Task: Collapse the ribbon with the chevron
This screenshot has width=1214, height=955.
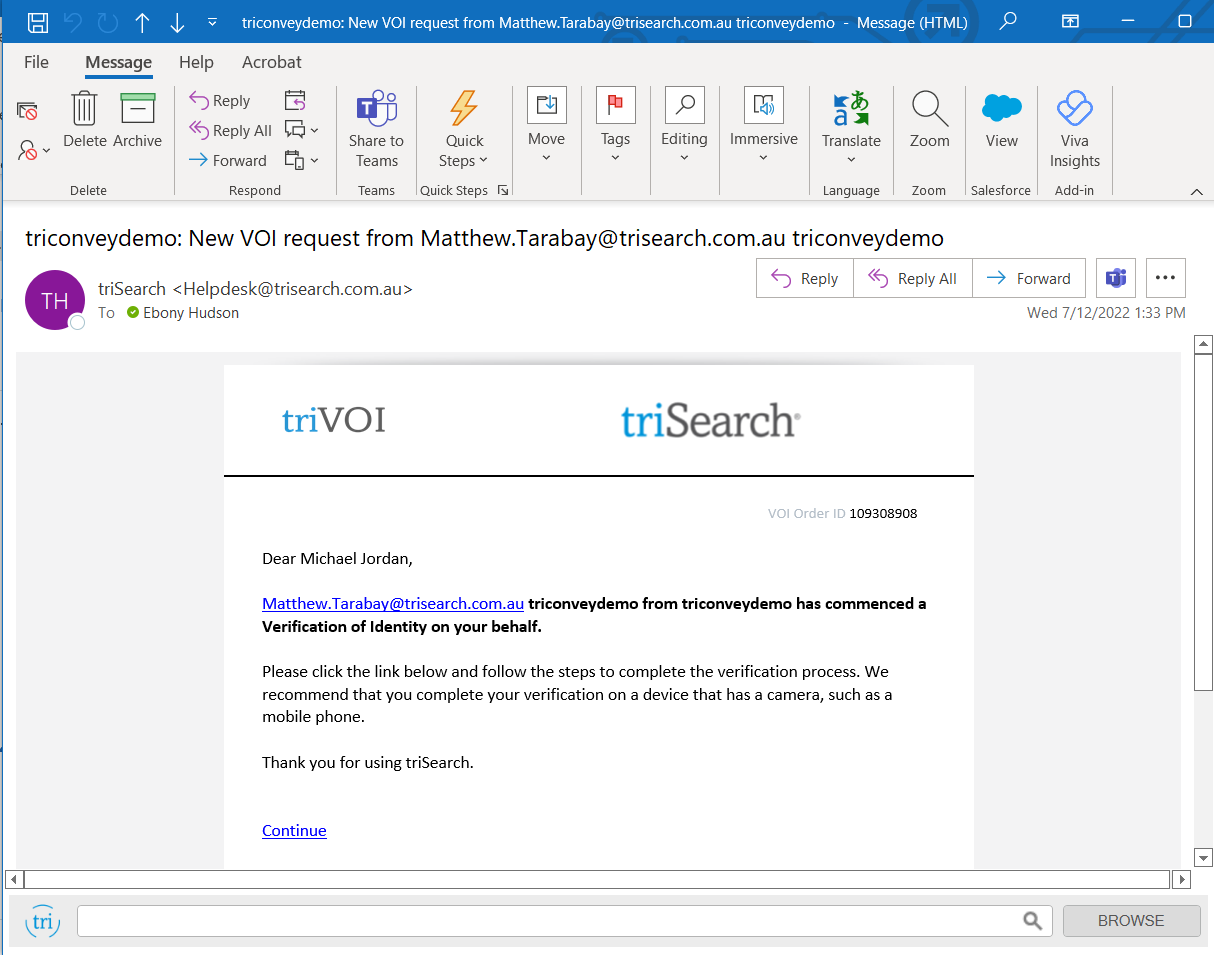Action: (x=1196, y=191)
